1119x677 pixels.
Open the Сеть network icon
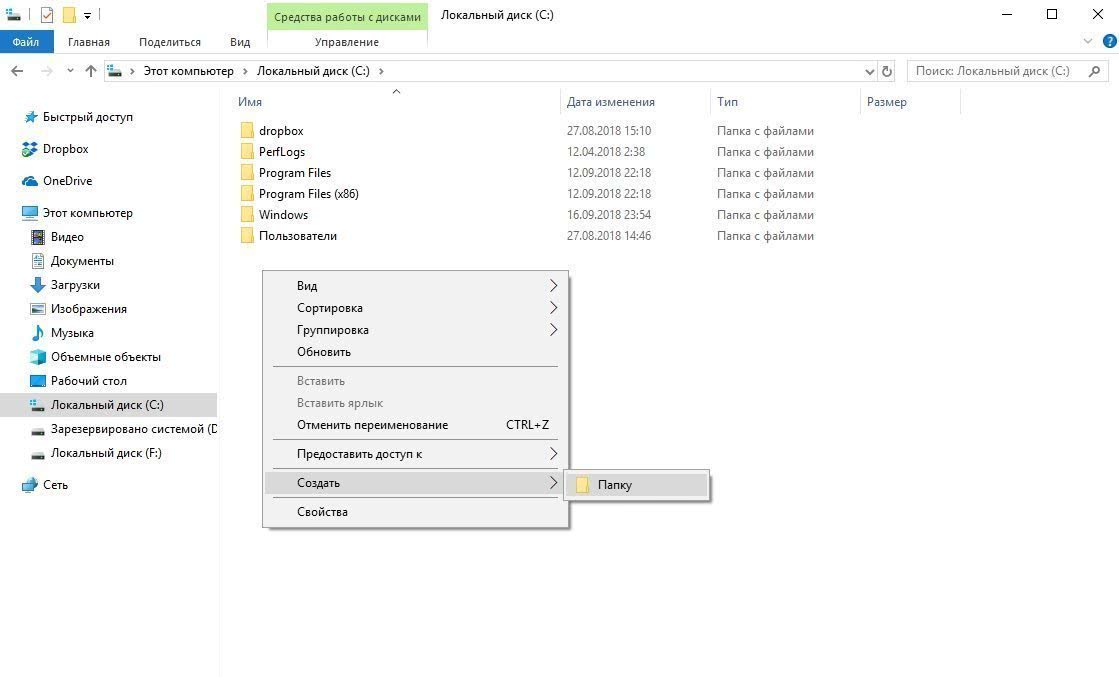pos(30,485)
